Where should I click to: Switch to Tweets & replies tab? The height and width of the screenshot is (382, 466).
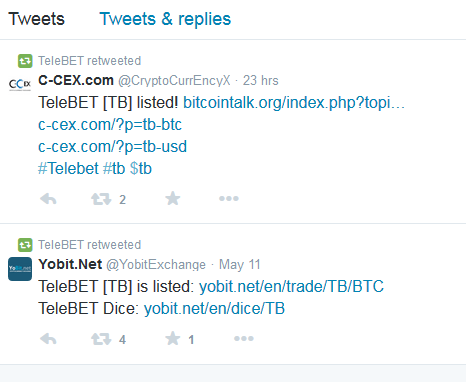coord(165,19)
